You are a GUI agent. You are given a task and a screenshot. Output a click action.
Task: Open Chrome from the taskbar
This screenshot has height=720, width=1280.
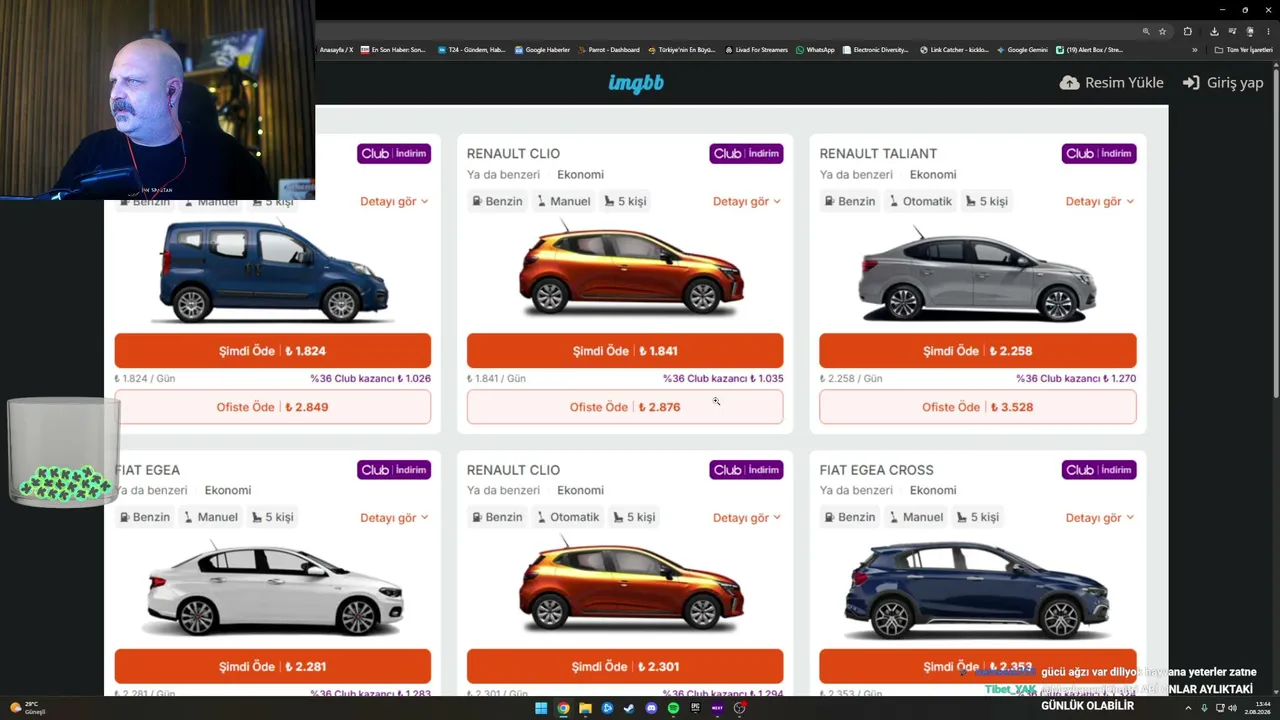[x=563, y=708]
